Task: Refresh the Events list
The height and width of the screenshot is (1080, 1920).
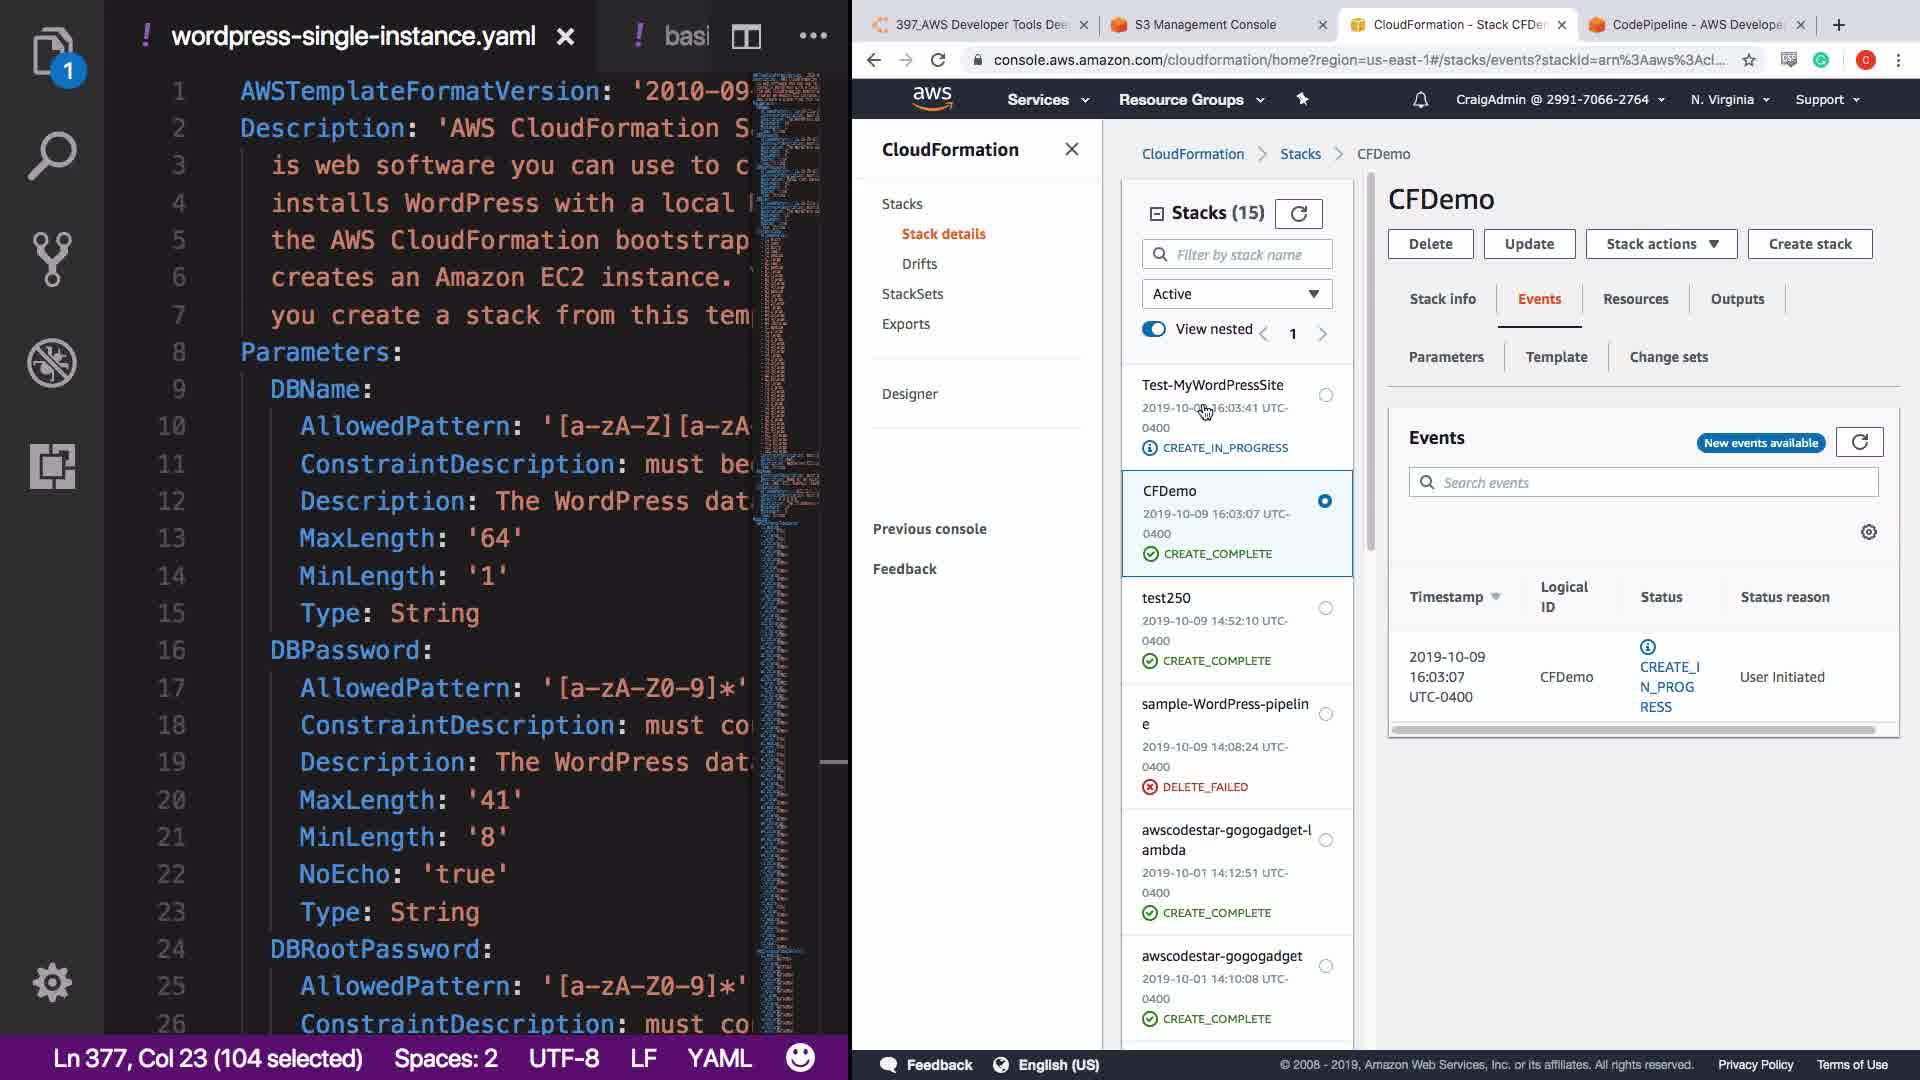Action: coord(1859,442)
